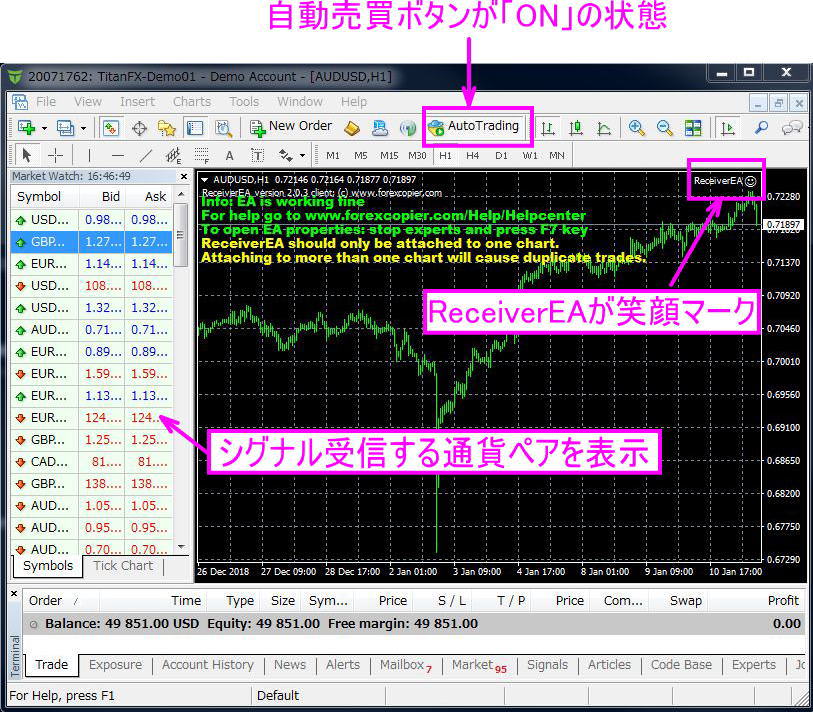Open the profiles dropdown arrow
The height and width of the screenshot is (712, 813).
(83, 126)
